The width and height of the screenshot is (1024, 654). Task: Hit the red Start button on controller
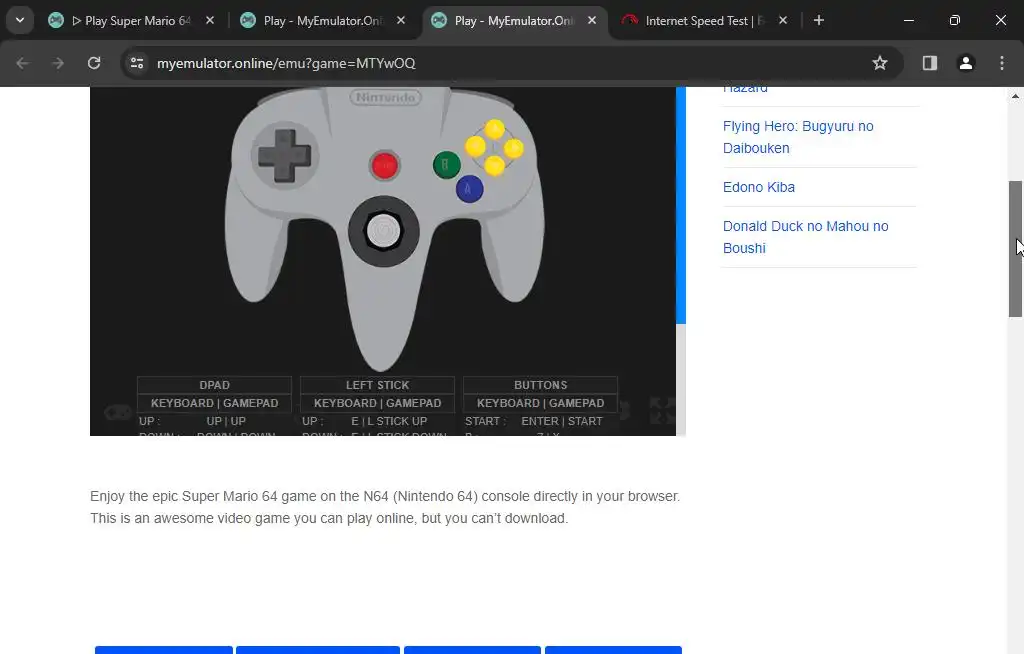click(385, 165)
